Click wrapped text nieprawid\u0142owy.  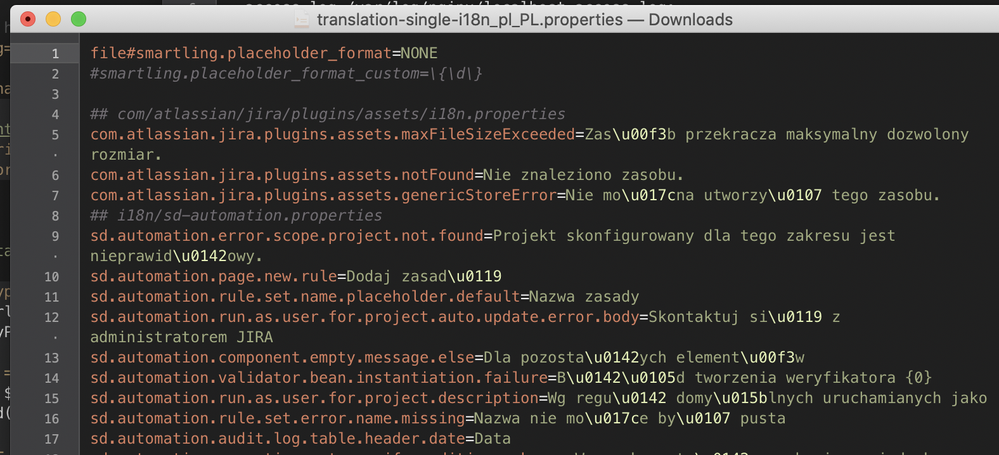[176, 257]
